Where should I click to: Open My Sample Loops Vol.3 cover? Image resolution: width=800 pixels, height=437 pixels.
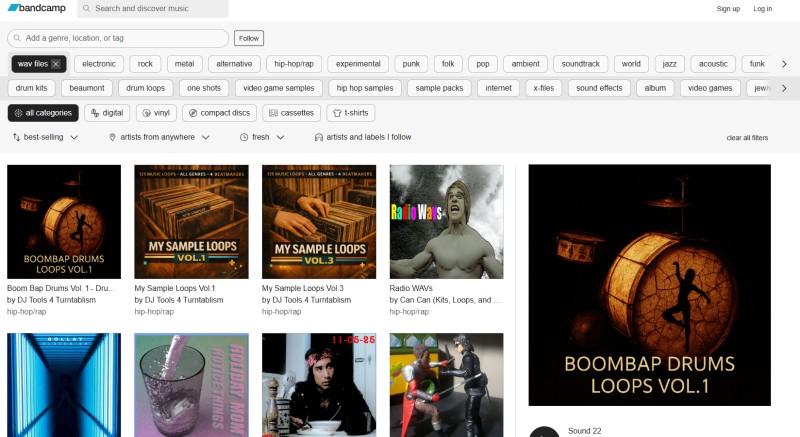(319, 222)
